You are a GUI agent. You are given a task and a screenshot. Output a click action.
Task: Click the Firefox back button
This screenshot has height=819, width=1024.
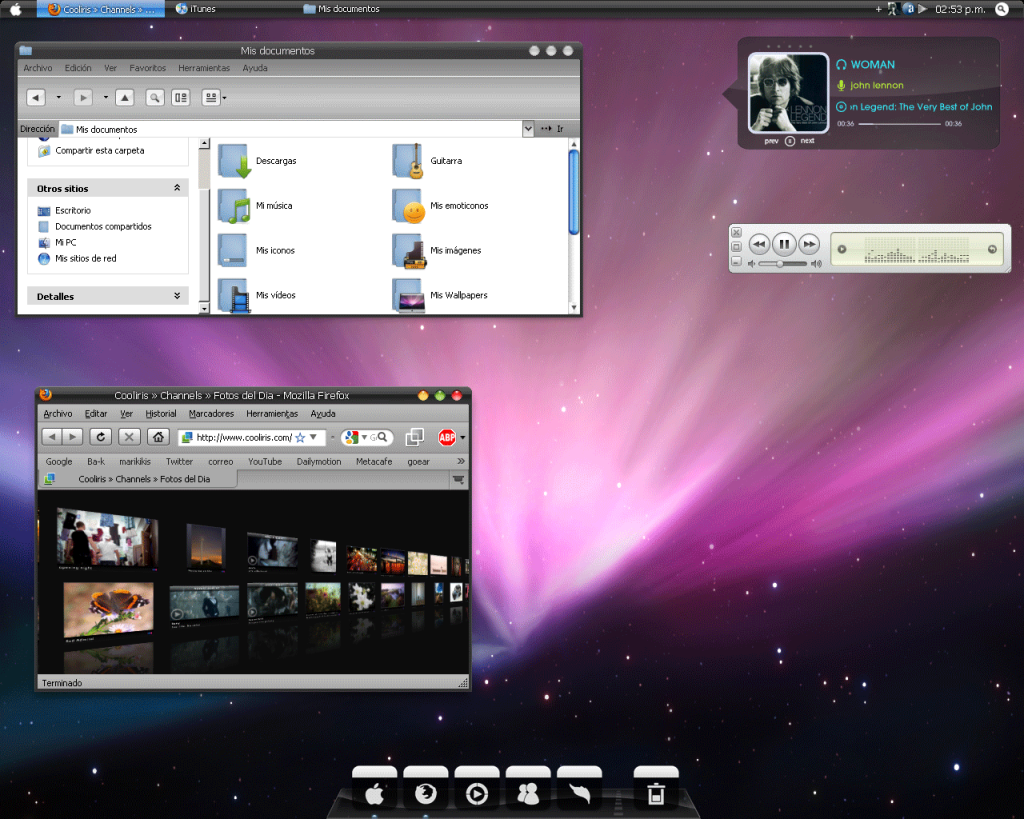coord(52,437)
